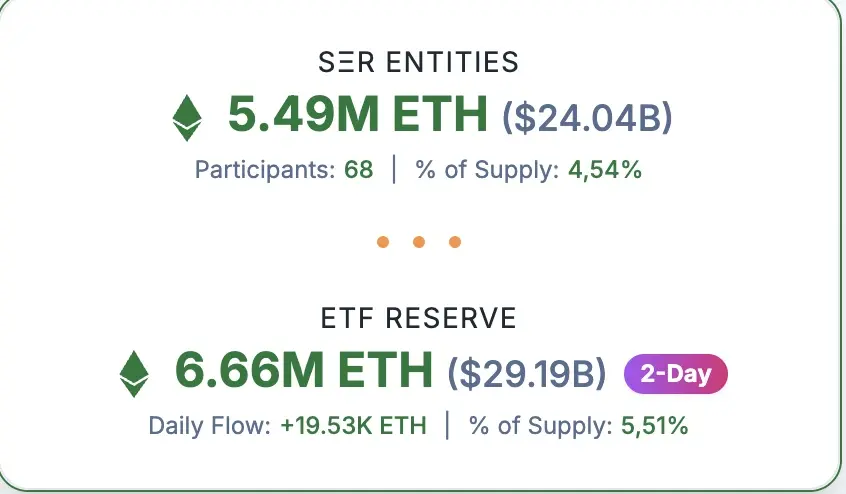Click the 6.66M ETH total
Viewport: 846px width, 494px height.
(x=304, y=372)
